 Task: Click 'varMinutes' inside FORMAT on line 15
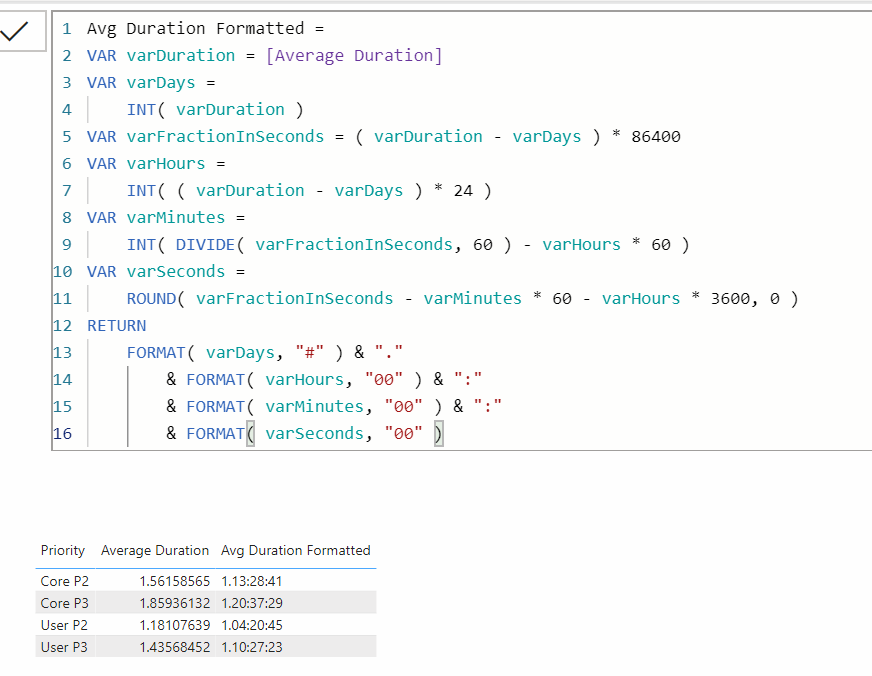click(314, 407)
